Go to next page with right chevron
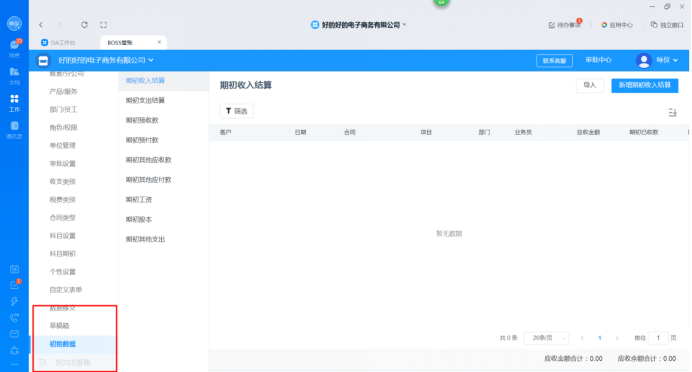 (x=617, y=338)
